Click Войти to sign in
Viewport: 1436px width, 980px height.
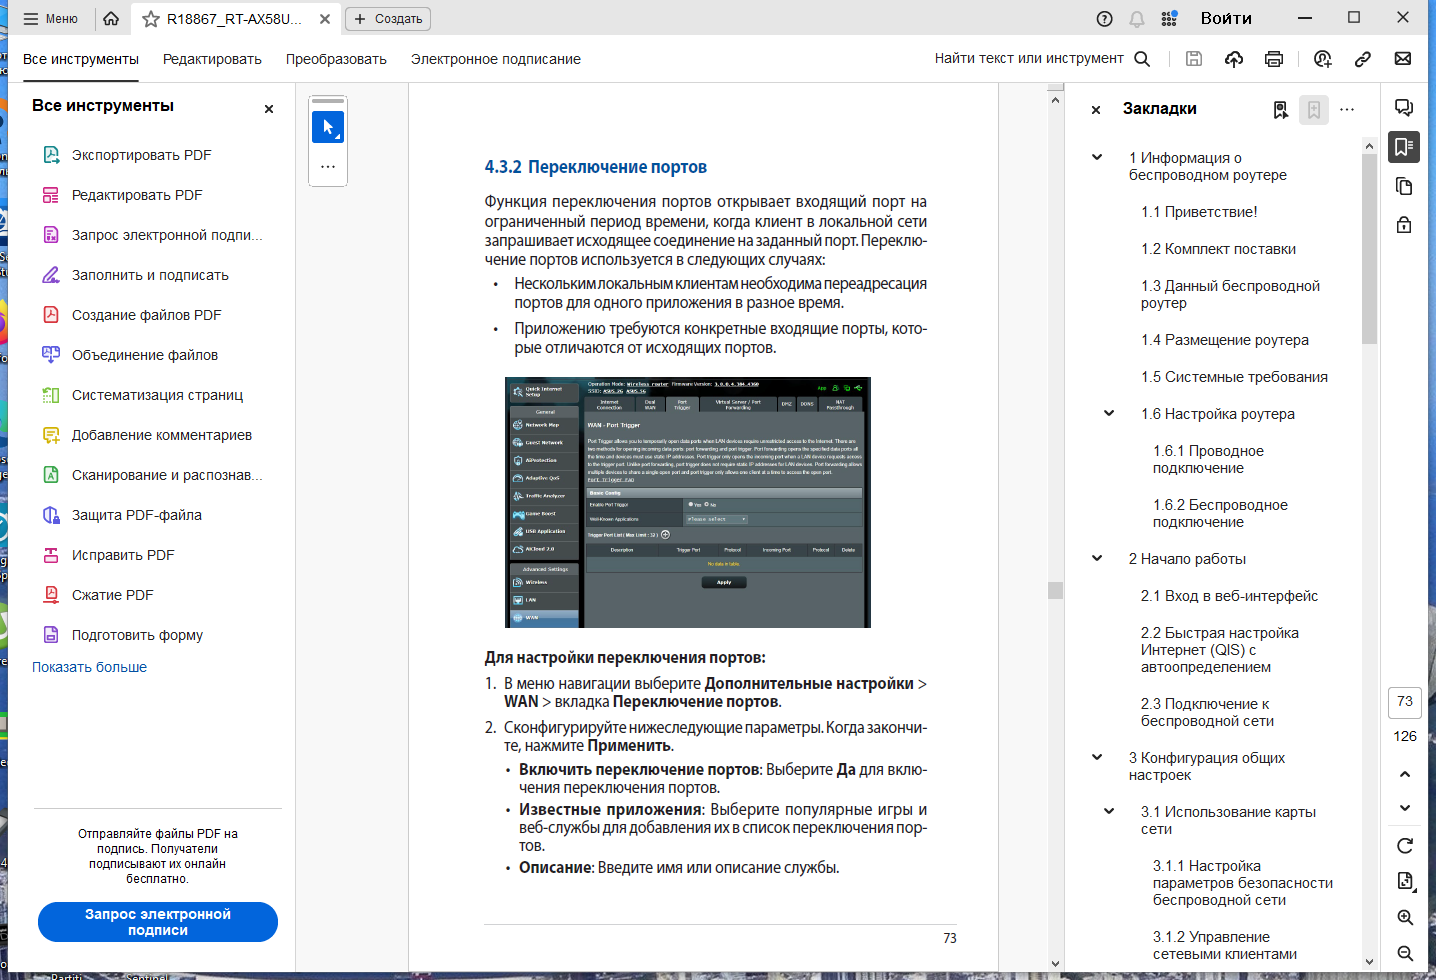click(x=1226, y=18)
